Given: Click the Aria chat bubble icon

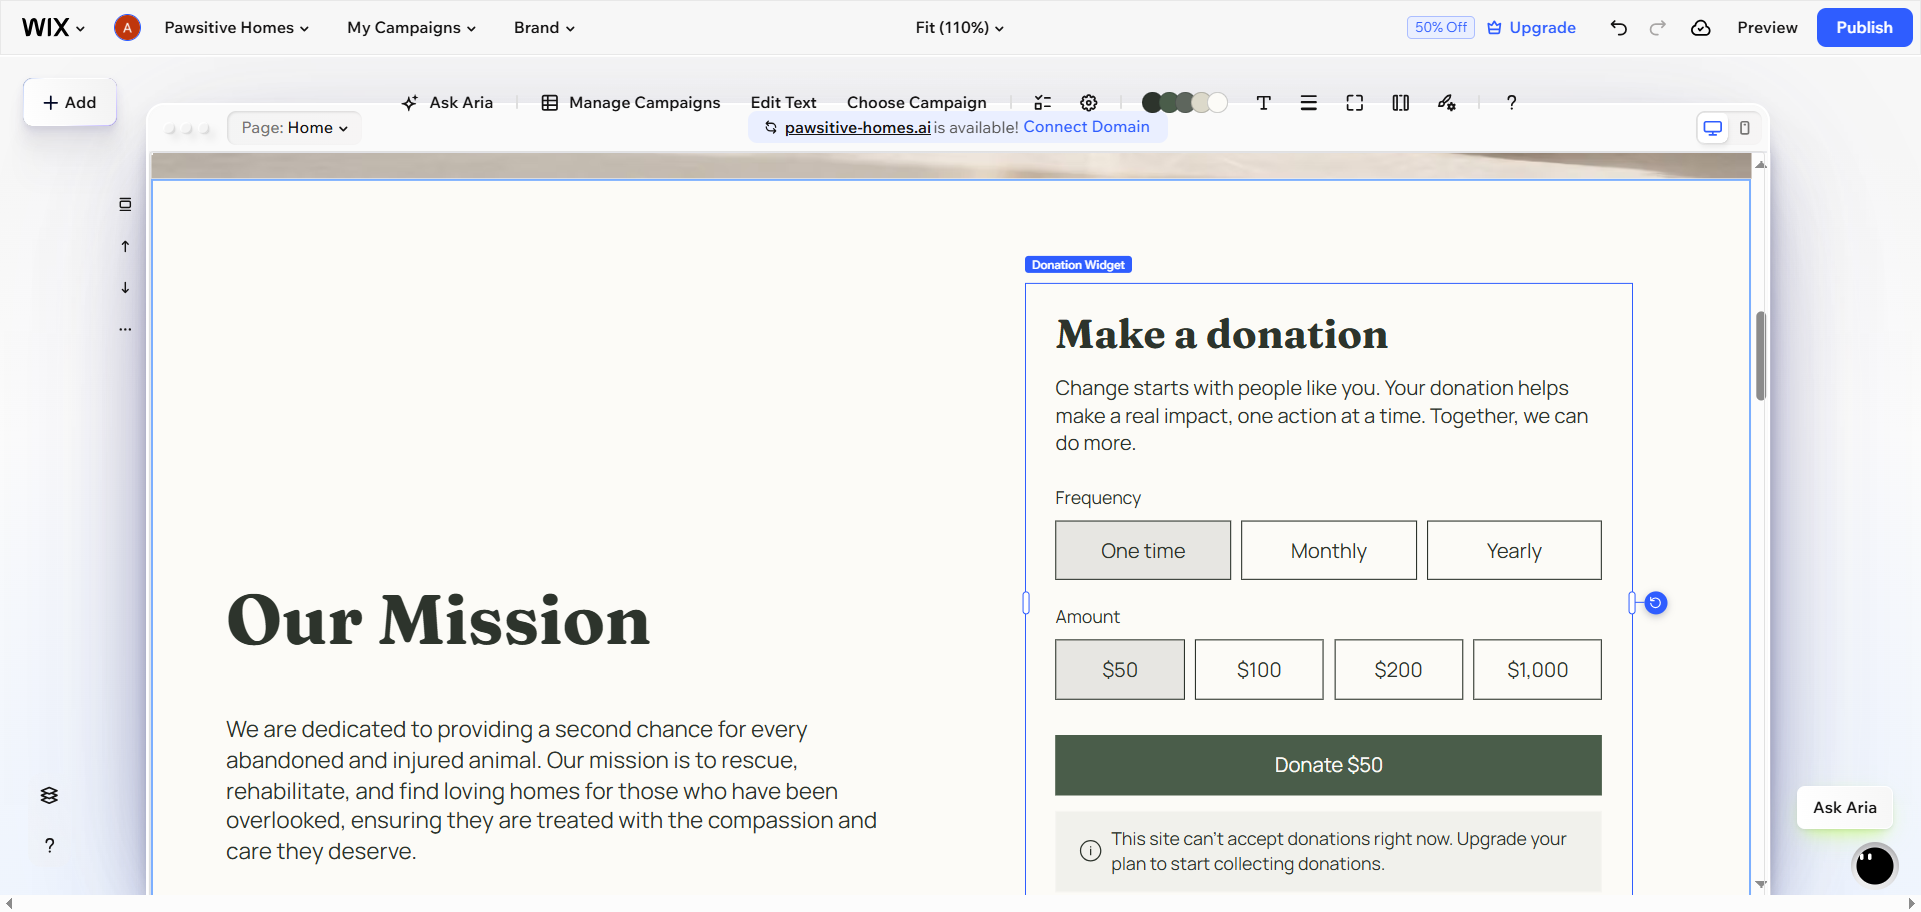Looking at the screenshot, I should coord(1874,865).
